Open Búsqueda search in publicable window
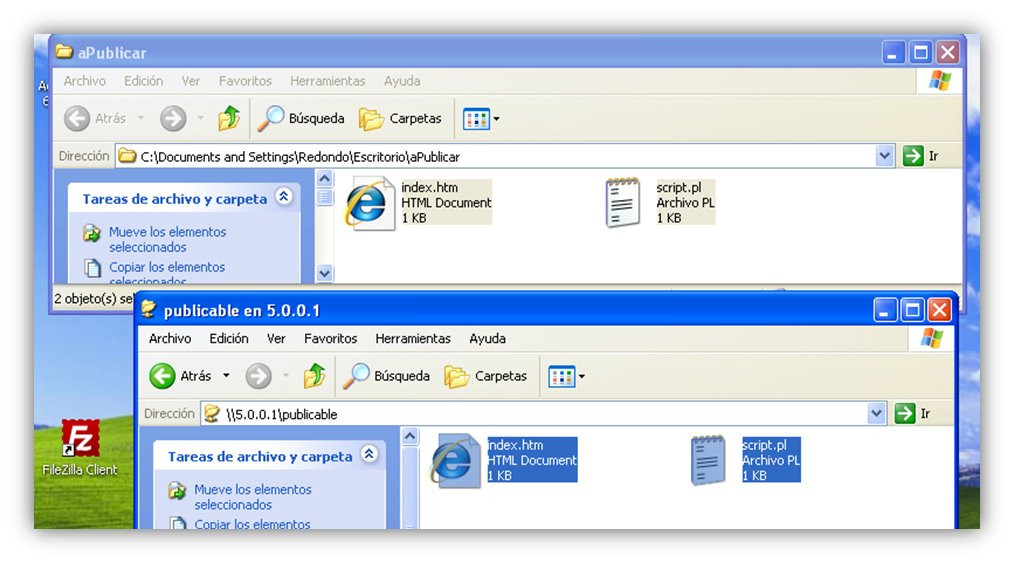The width and height of the screenshot is (1014, 563). pyautogui.click(x=386, y=376)
